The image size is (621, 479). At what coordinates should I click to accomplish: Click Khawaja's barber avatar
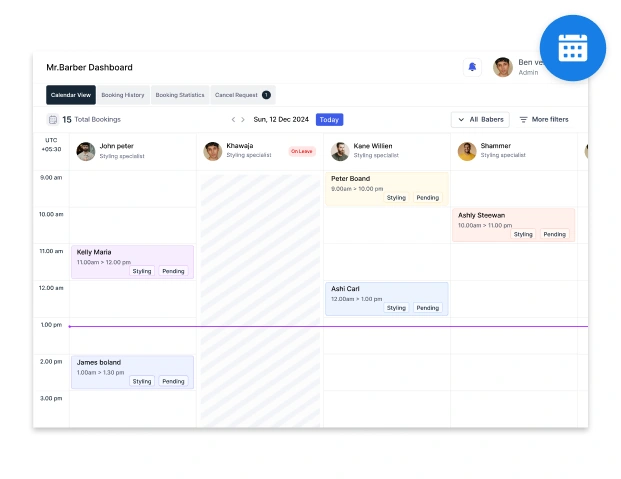pyautogui.click(x=212, y=151)
